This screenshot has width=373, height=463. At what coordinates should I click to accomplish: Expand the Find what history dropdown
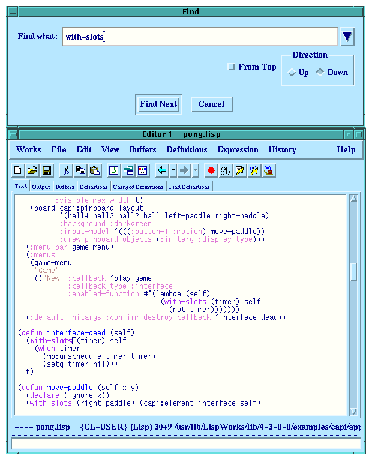[347, 36]
